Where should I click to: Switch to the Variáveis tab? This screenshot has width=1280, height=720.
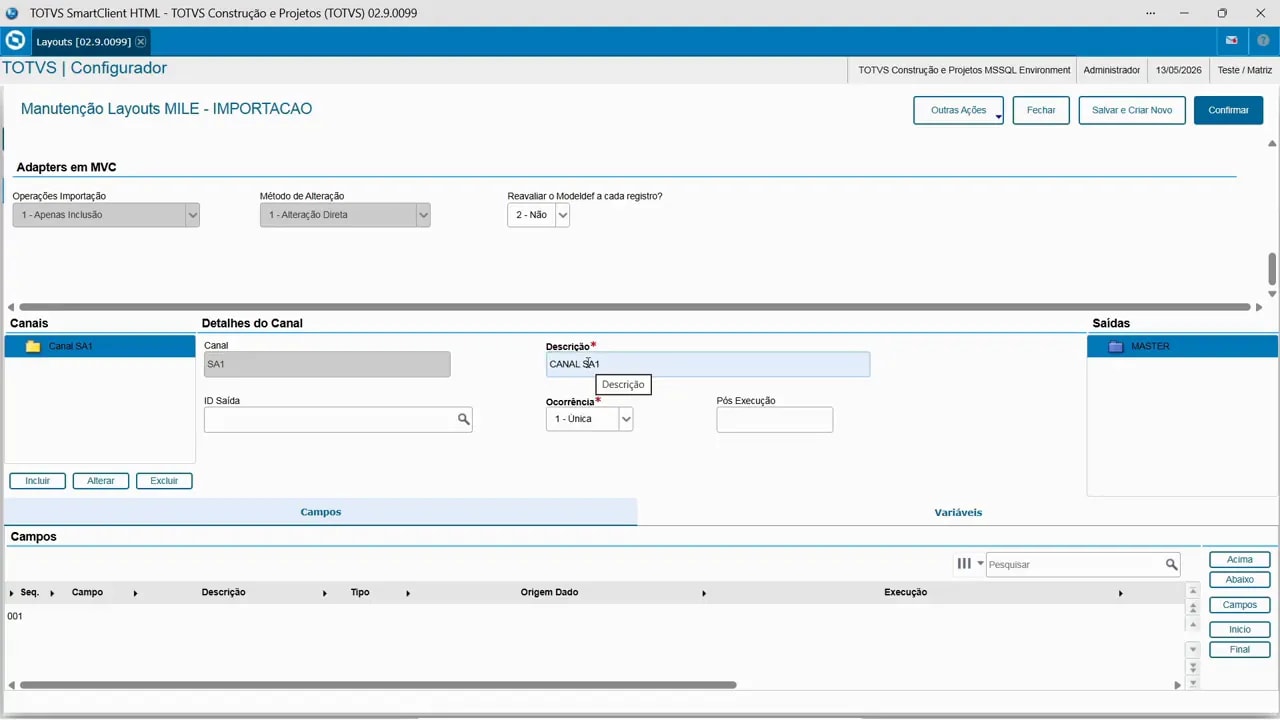[x=958, y=512]
